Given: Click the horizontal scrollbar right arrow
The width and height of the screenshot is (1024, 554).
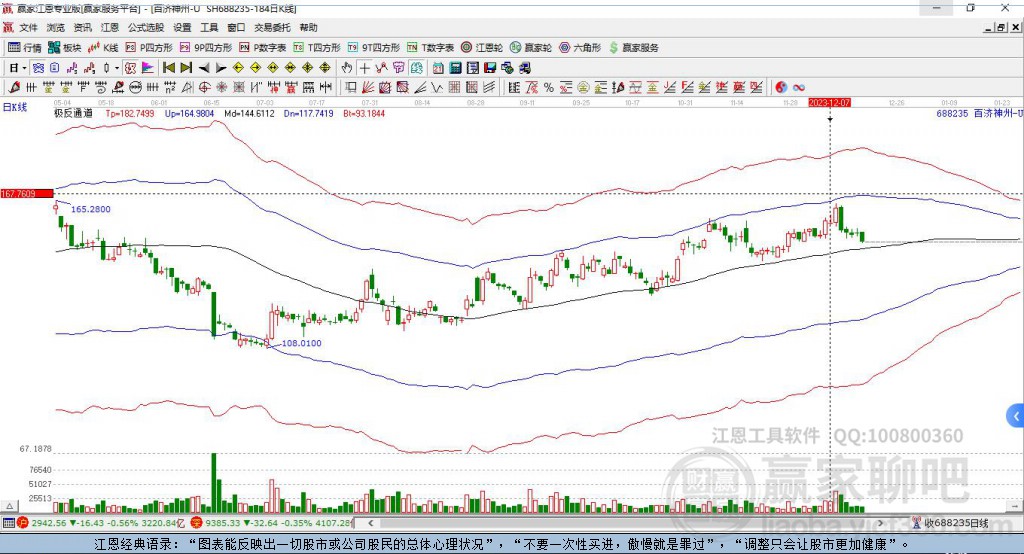Looking at the screenshot, I should pyautogui.click(x=880, y=523).
